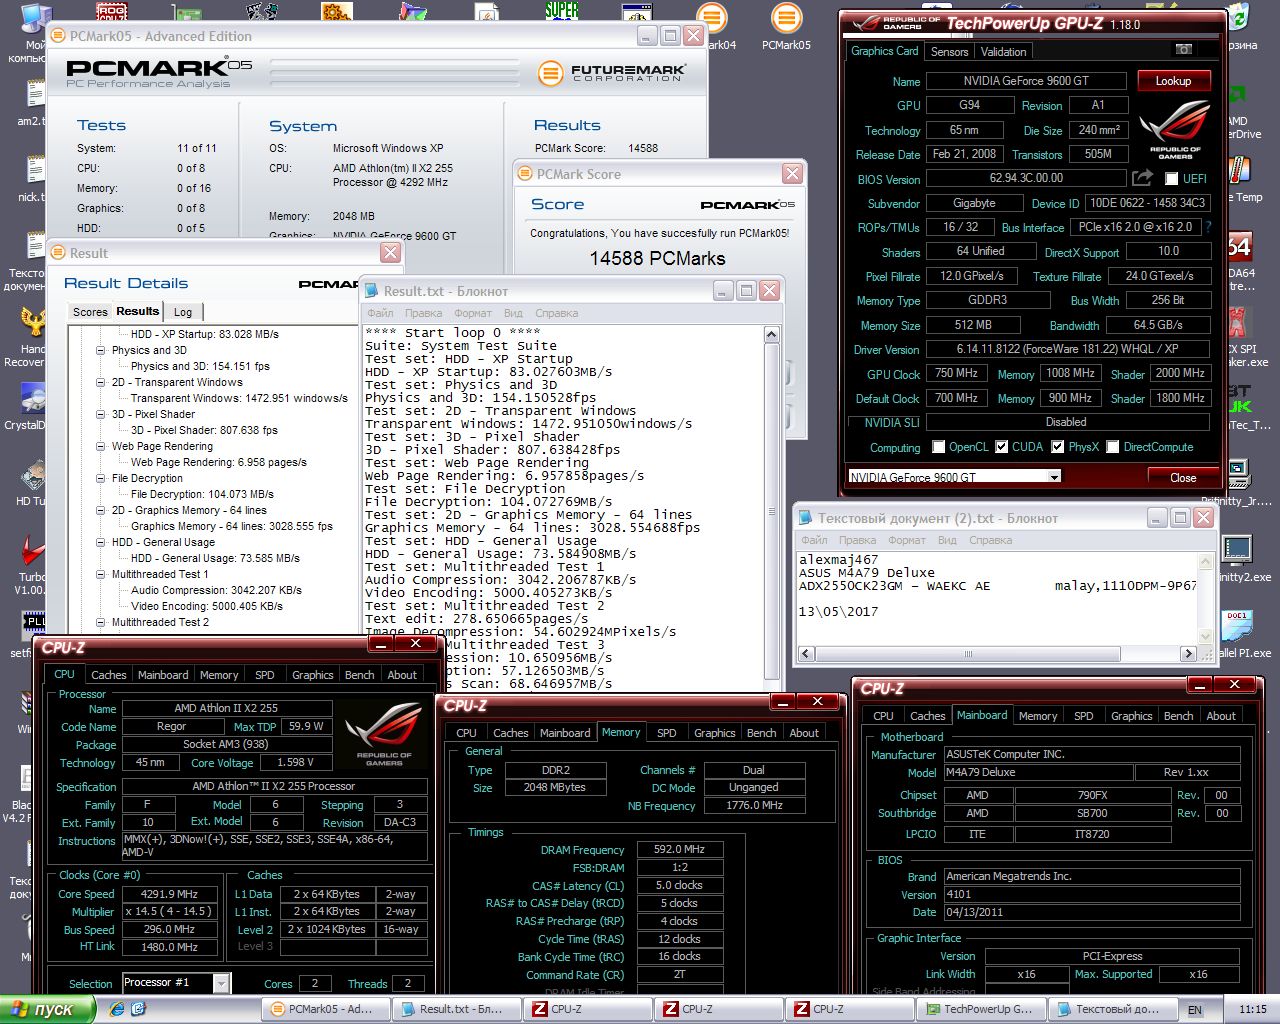The height and width of the screenshot is (1024, 1280).
Task: Collapse the Physics and 3D tree node
Action: 100,350
